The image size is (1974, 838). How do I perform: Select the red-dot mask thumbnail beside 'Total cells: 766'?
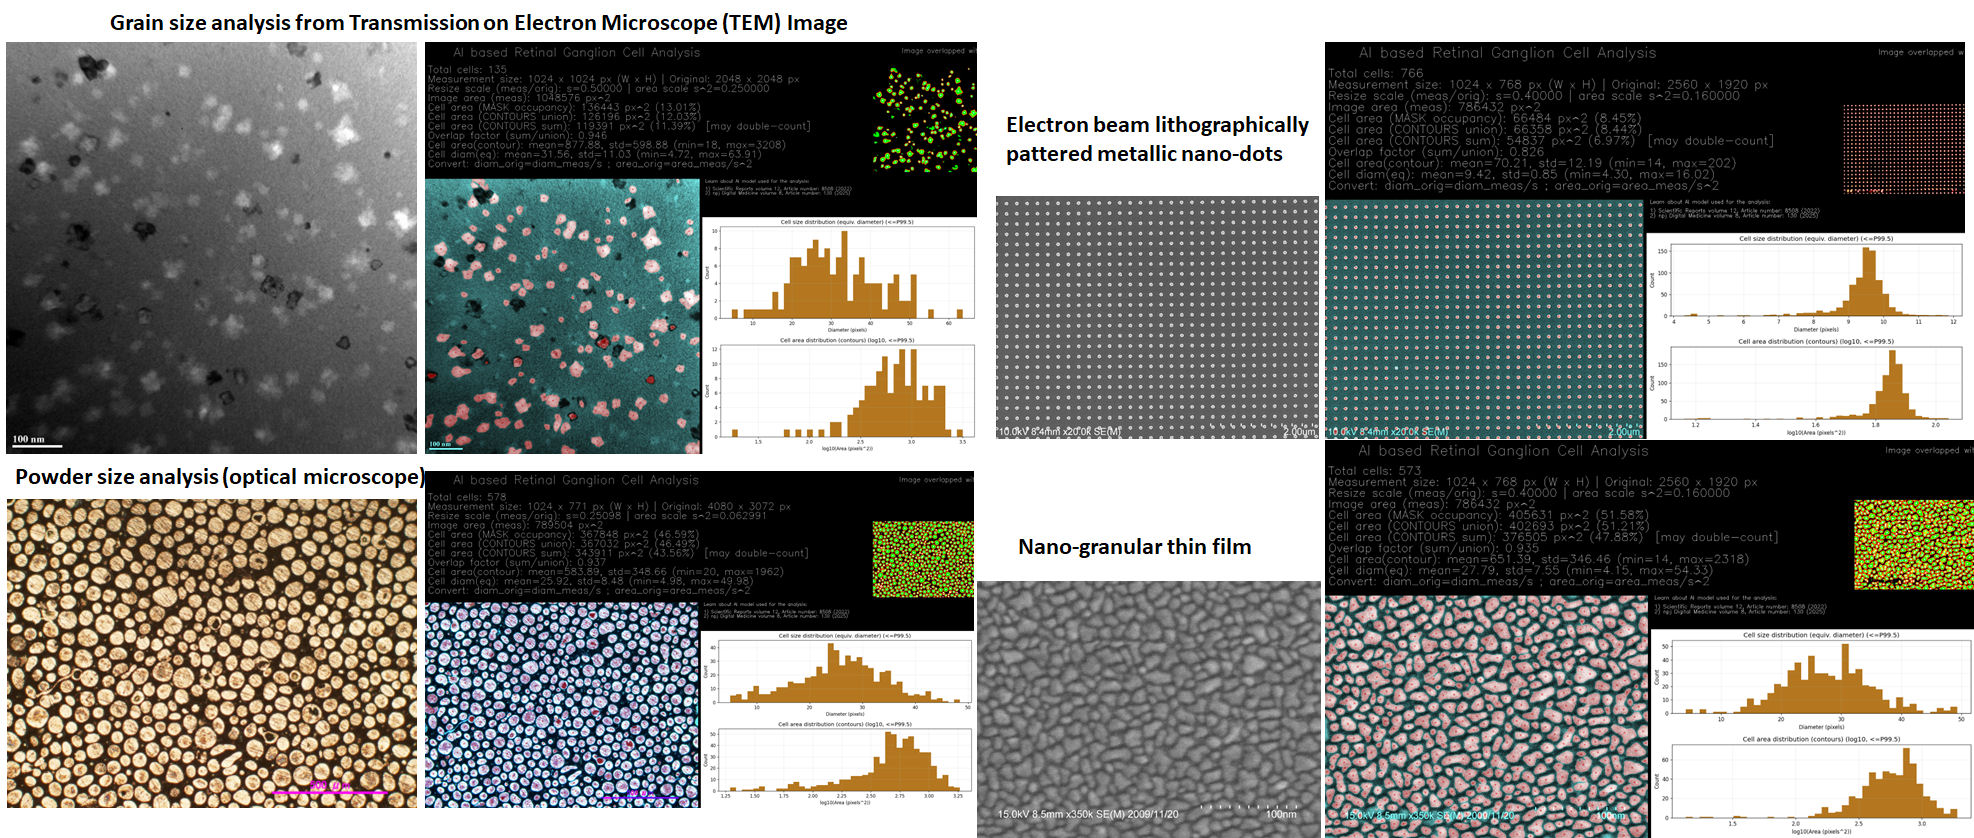pos(1903,148)
